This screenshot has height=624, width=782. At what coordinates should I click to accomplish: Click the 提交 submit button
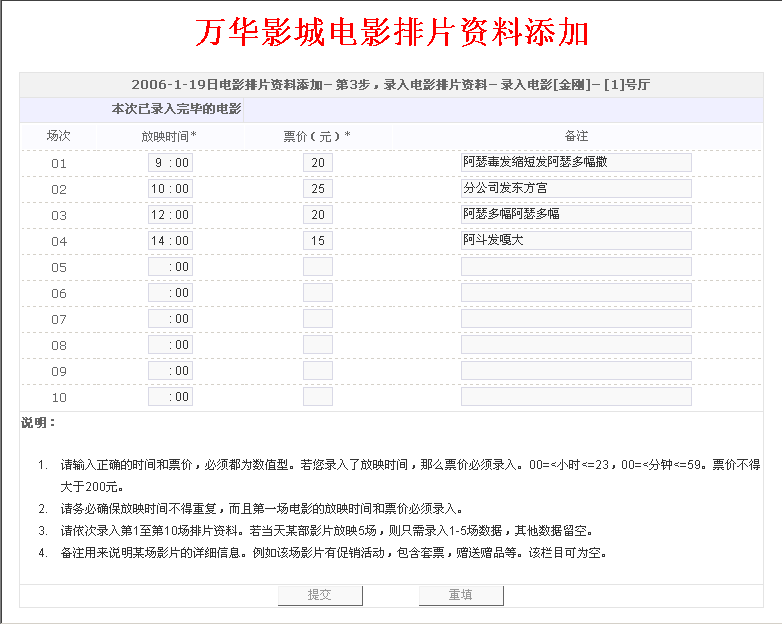coord(319,595)
